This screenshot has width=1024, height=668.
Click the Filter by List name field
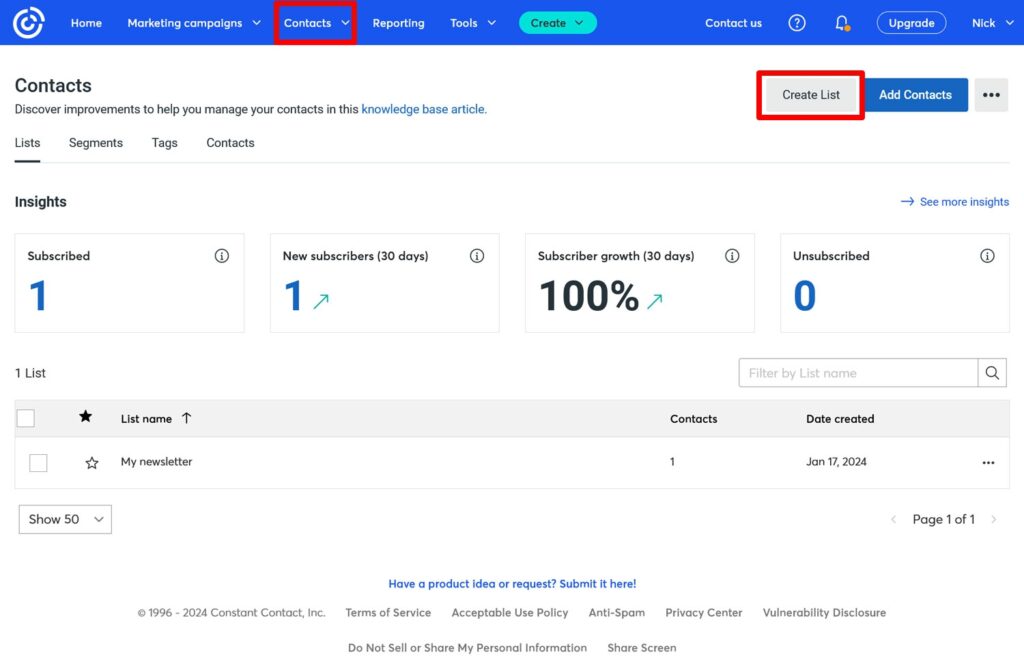pos(858,373)
